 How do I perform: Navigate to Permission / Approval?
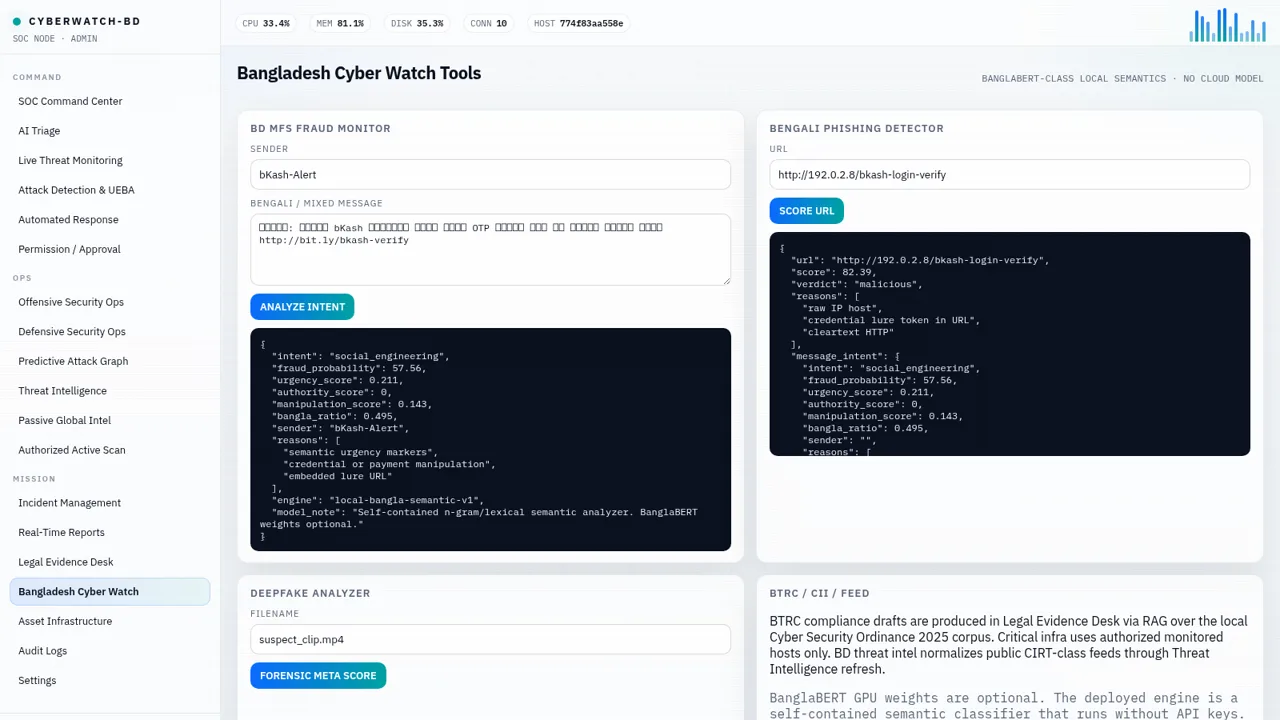point(110,249)
